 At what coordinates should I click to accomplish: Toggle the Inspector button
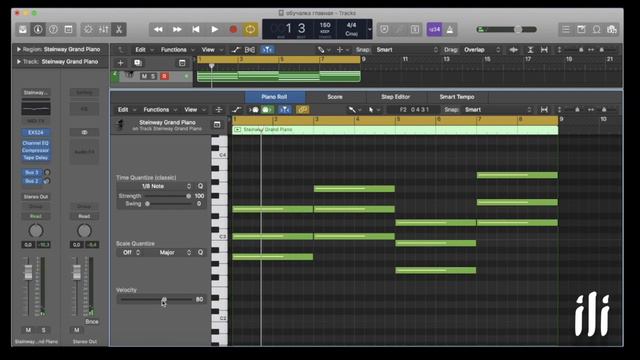[38, 29]
